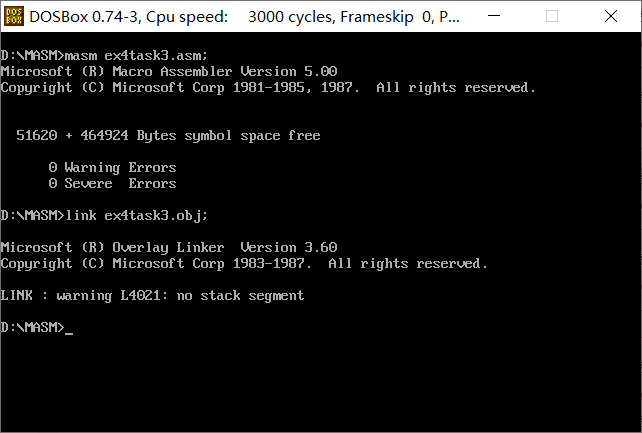Click the final D:\MASM> prompt text
This screenshot has height=433, width=642.
pyautogui.click(x=32, y=327)
